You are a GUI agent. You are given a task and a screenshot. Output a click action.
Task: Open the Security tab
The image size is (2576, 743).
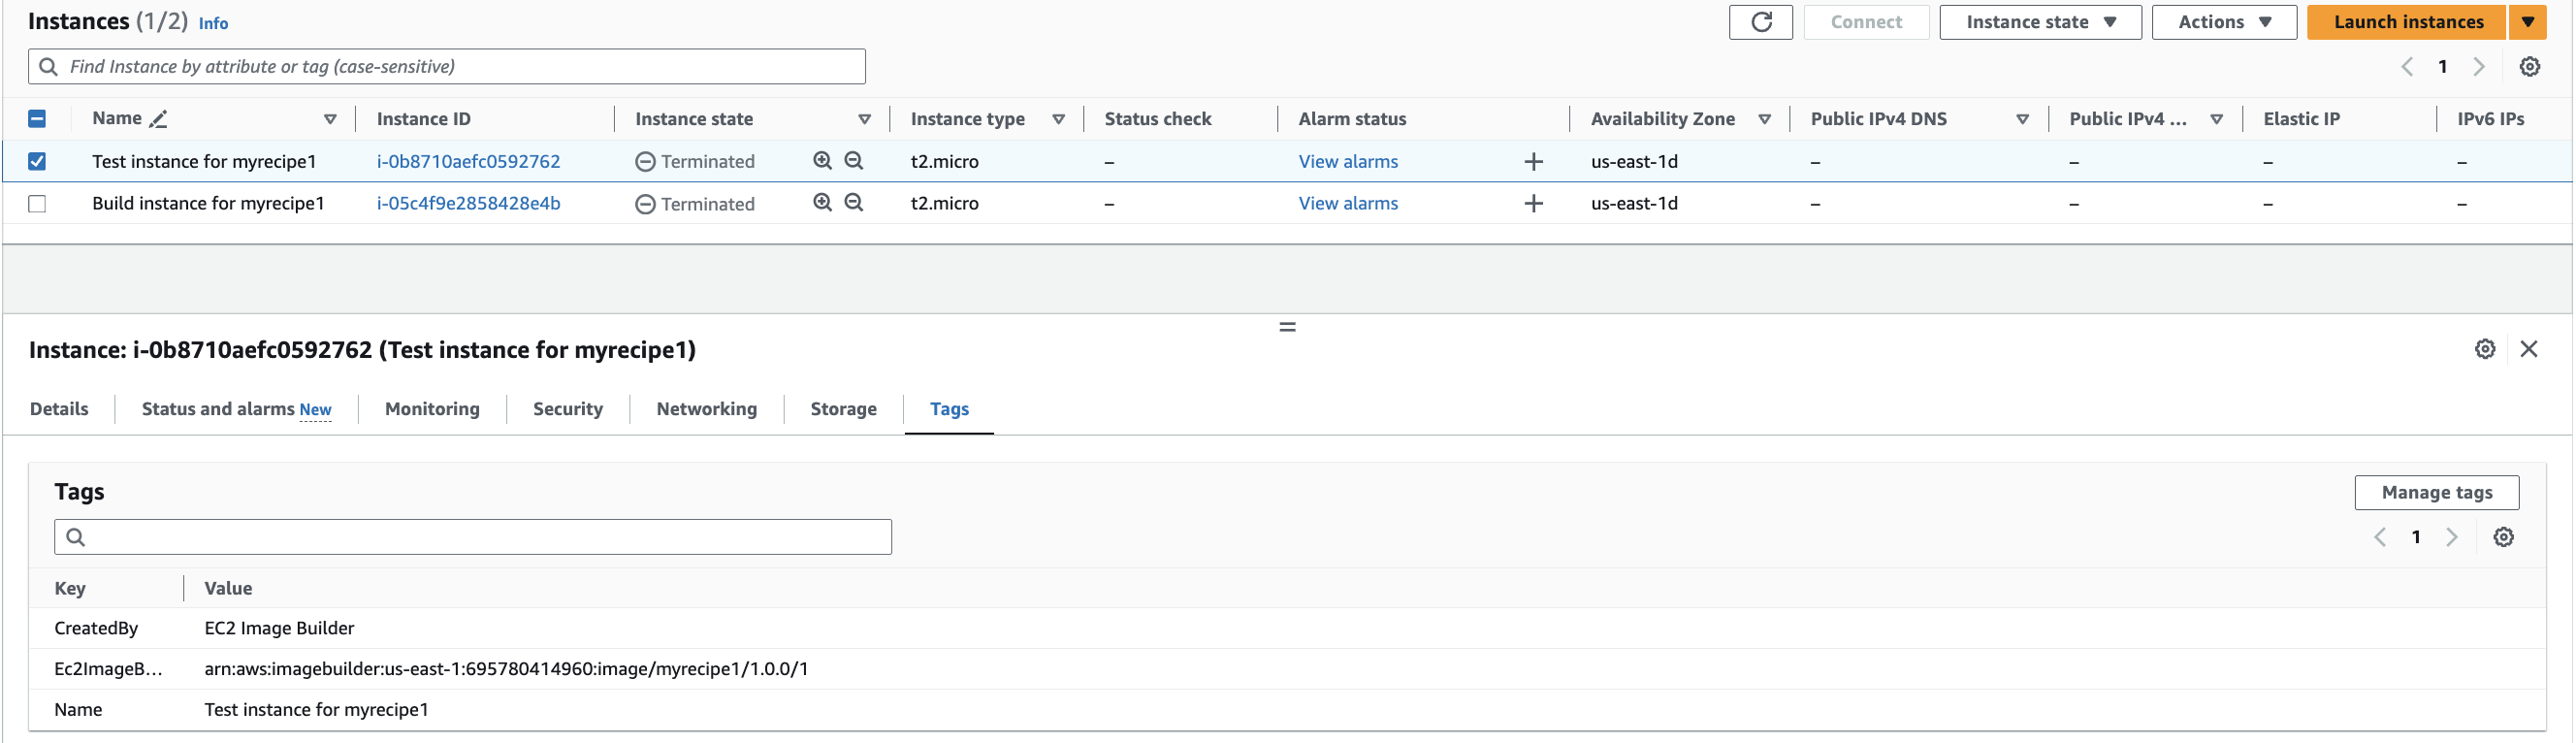click(567, 409)
